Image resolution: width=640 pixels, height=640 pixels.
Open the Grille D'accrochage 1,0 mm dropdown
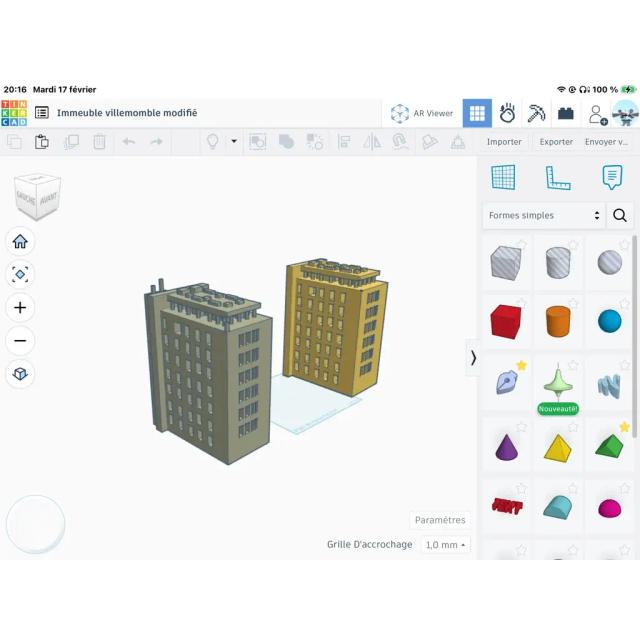click(x=445, y=544)
